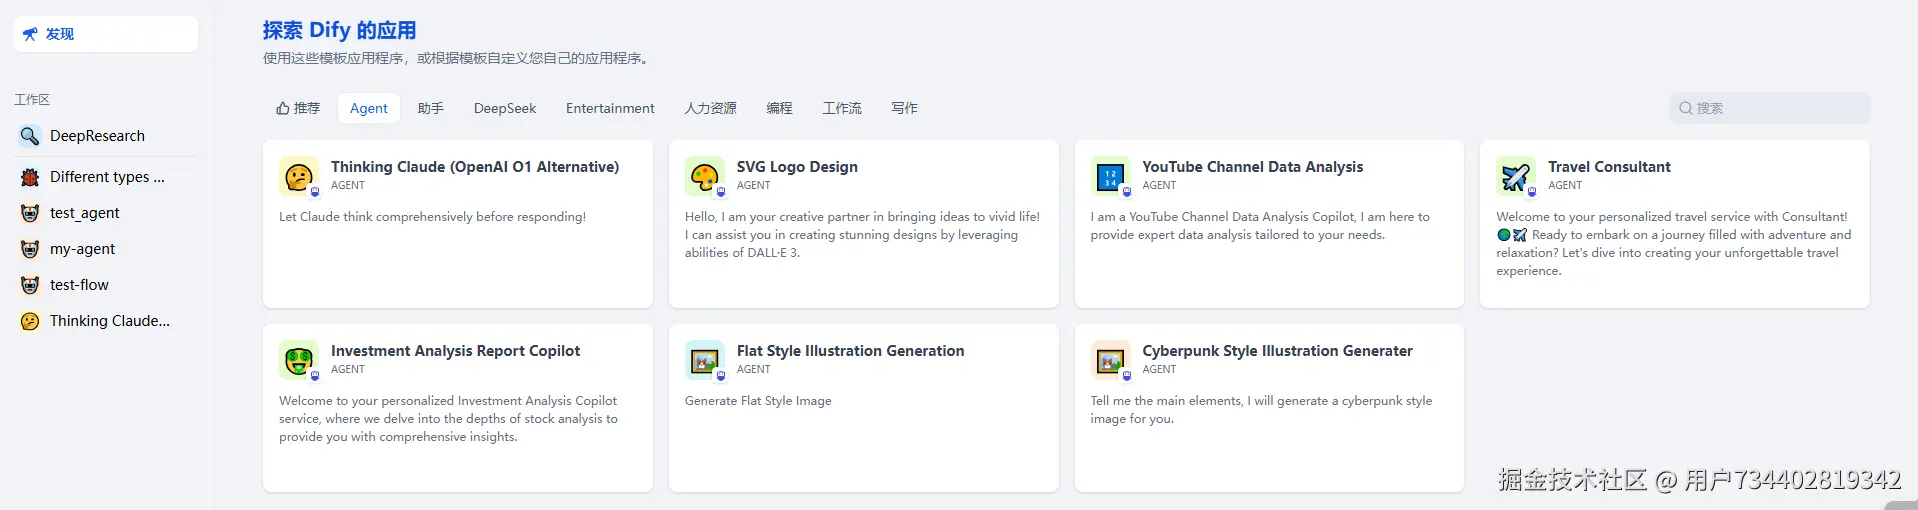
Task: Select the Agent tab
Action: click(369, 108)
